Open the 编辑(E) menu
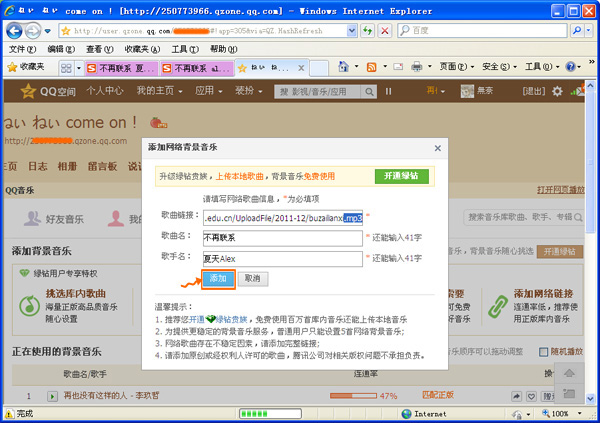This screenshot has width=600, height=423. click(61, 49)
